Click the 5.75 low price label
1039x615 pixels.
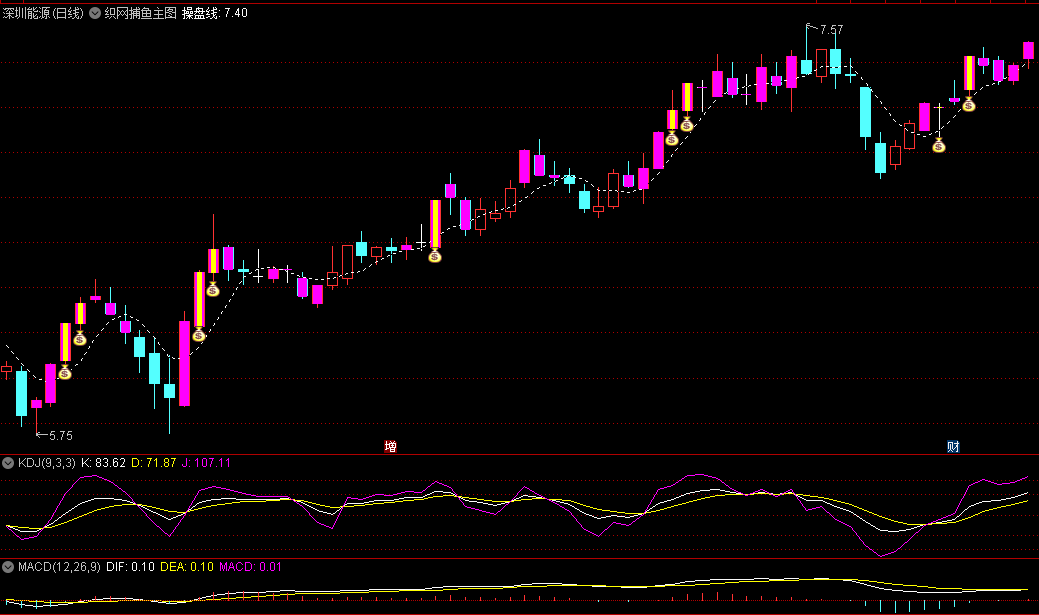[61, 435]
